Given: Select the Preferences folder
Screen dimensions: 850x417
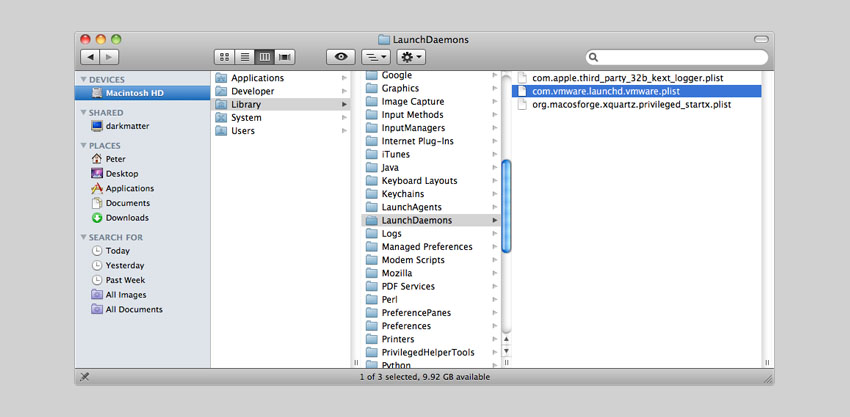Looking at the screenshot, I should tap(431, 326).
